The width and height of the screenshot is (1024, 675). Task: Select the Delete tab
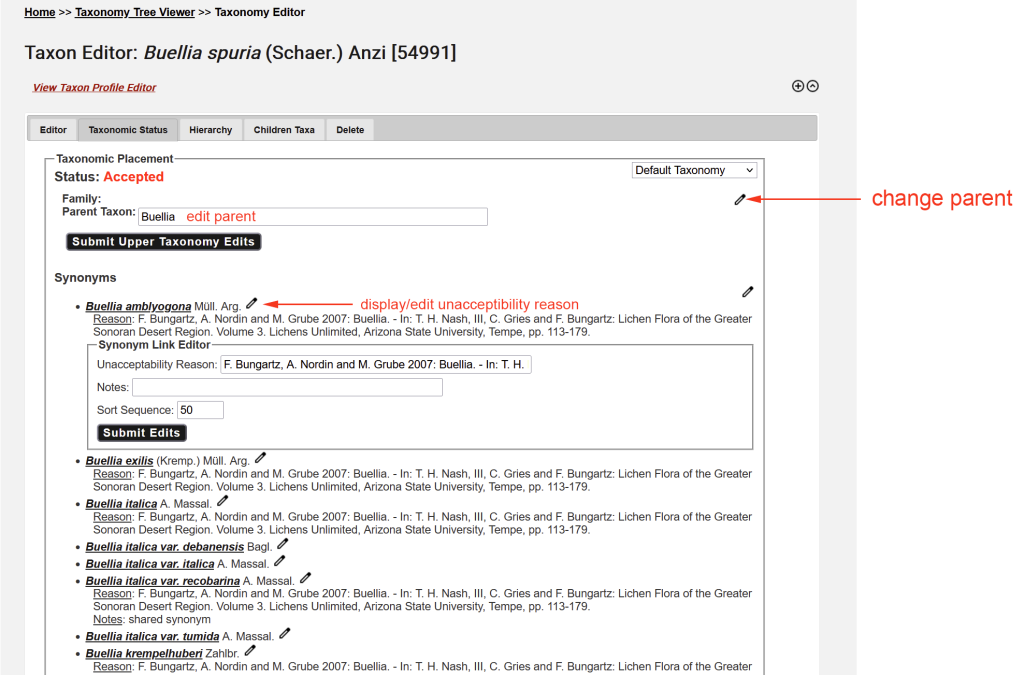pos(350,130)
